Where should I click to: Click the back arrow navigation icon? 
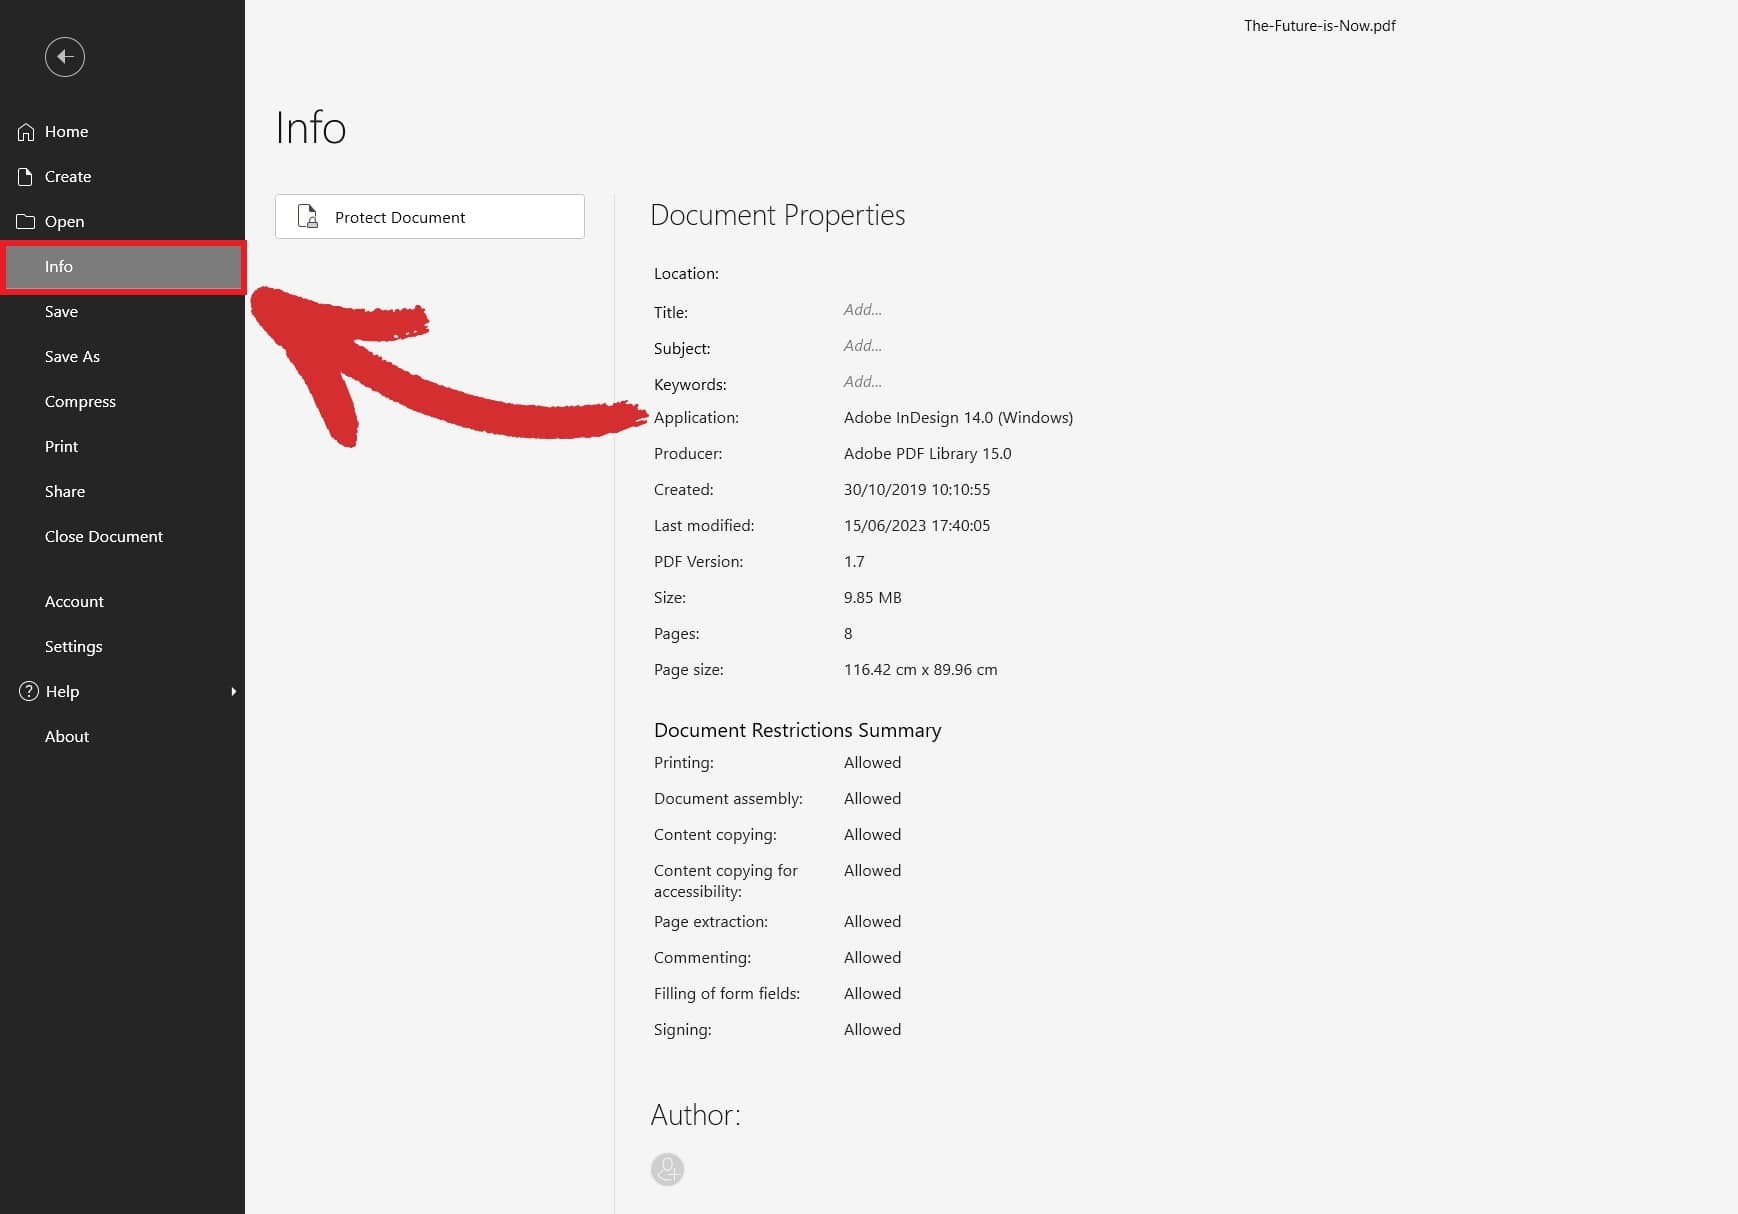(x=64, y=57)
